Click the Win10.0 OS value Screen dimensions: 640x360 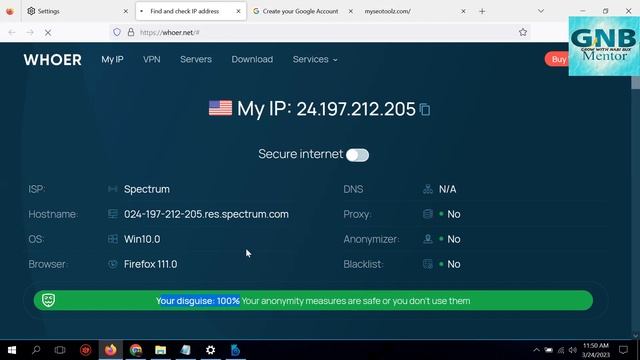click(x=142, y=239)
